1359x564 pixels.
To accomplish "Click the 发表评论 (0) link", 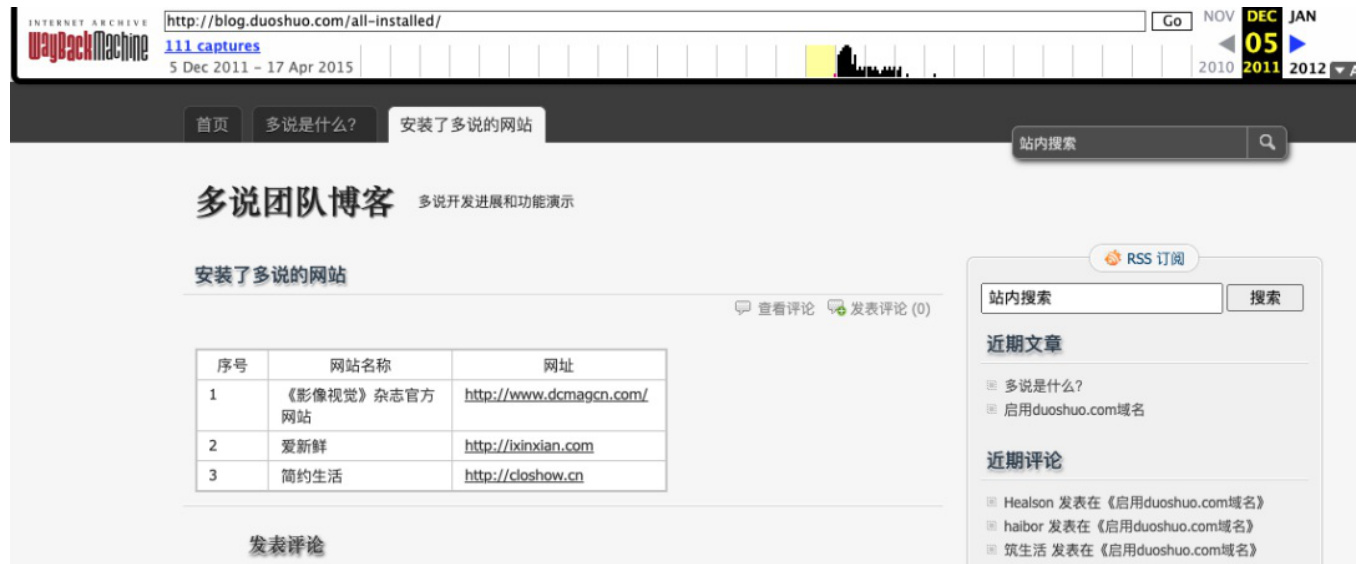I will (x=890, y=309).
